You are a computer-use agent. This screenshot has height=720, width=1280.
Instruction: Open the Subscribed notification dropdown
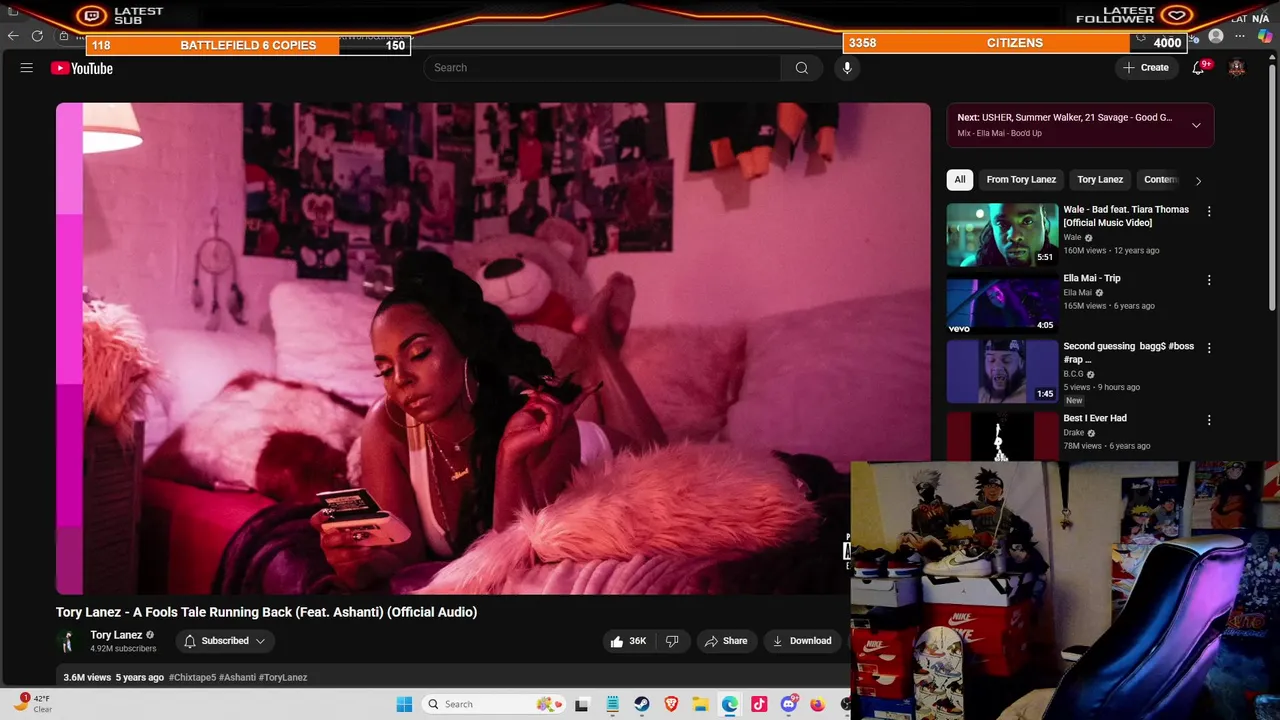[225, 641]
